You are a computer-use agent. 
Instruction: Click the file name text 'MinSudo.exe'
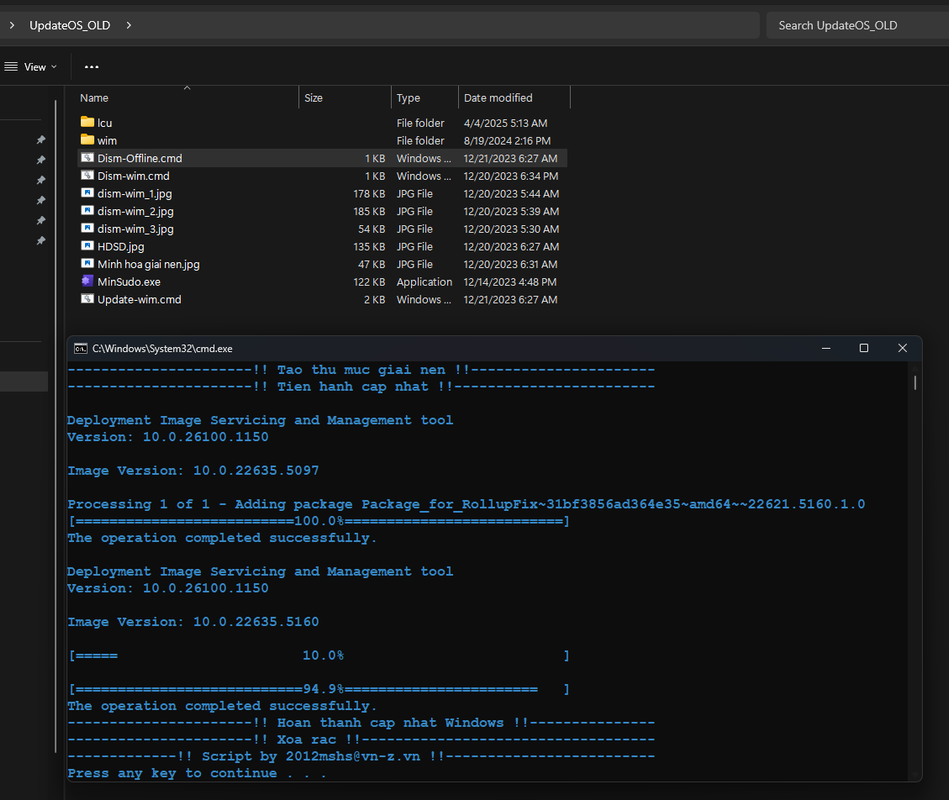click(129, 281)
